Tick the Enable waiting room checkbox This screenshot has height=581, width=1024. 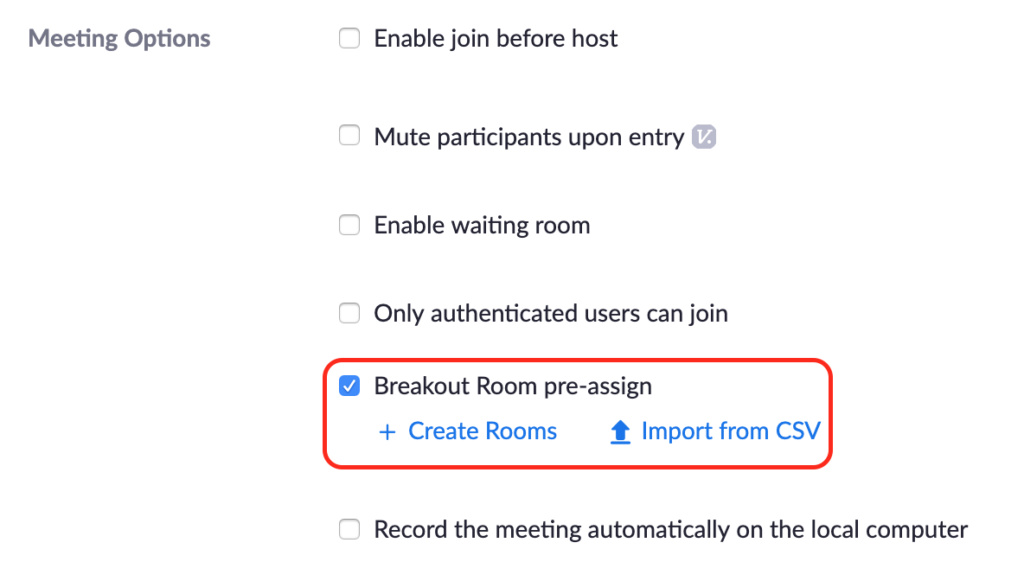click(349, 225)
